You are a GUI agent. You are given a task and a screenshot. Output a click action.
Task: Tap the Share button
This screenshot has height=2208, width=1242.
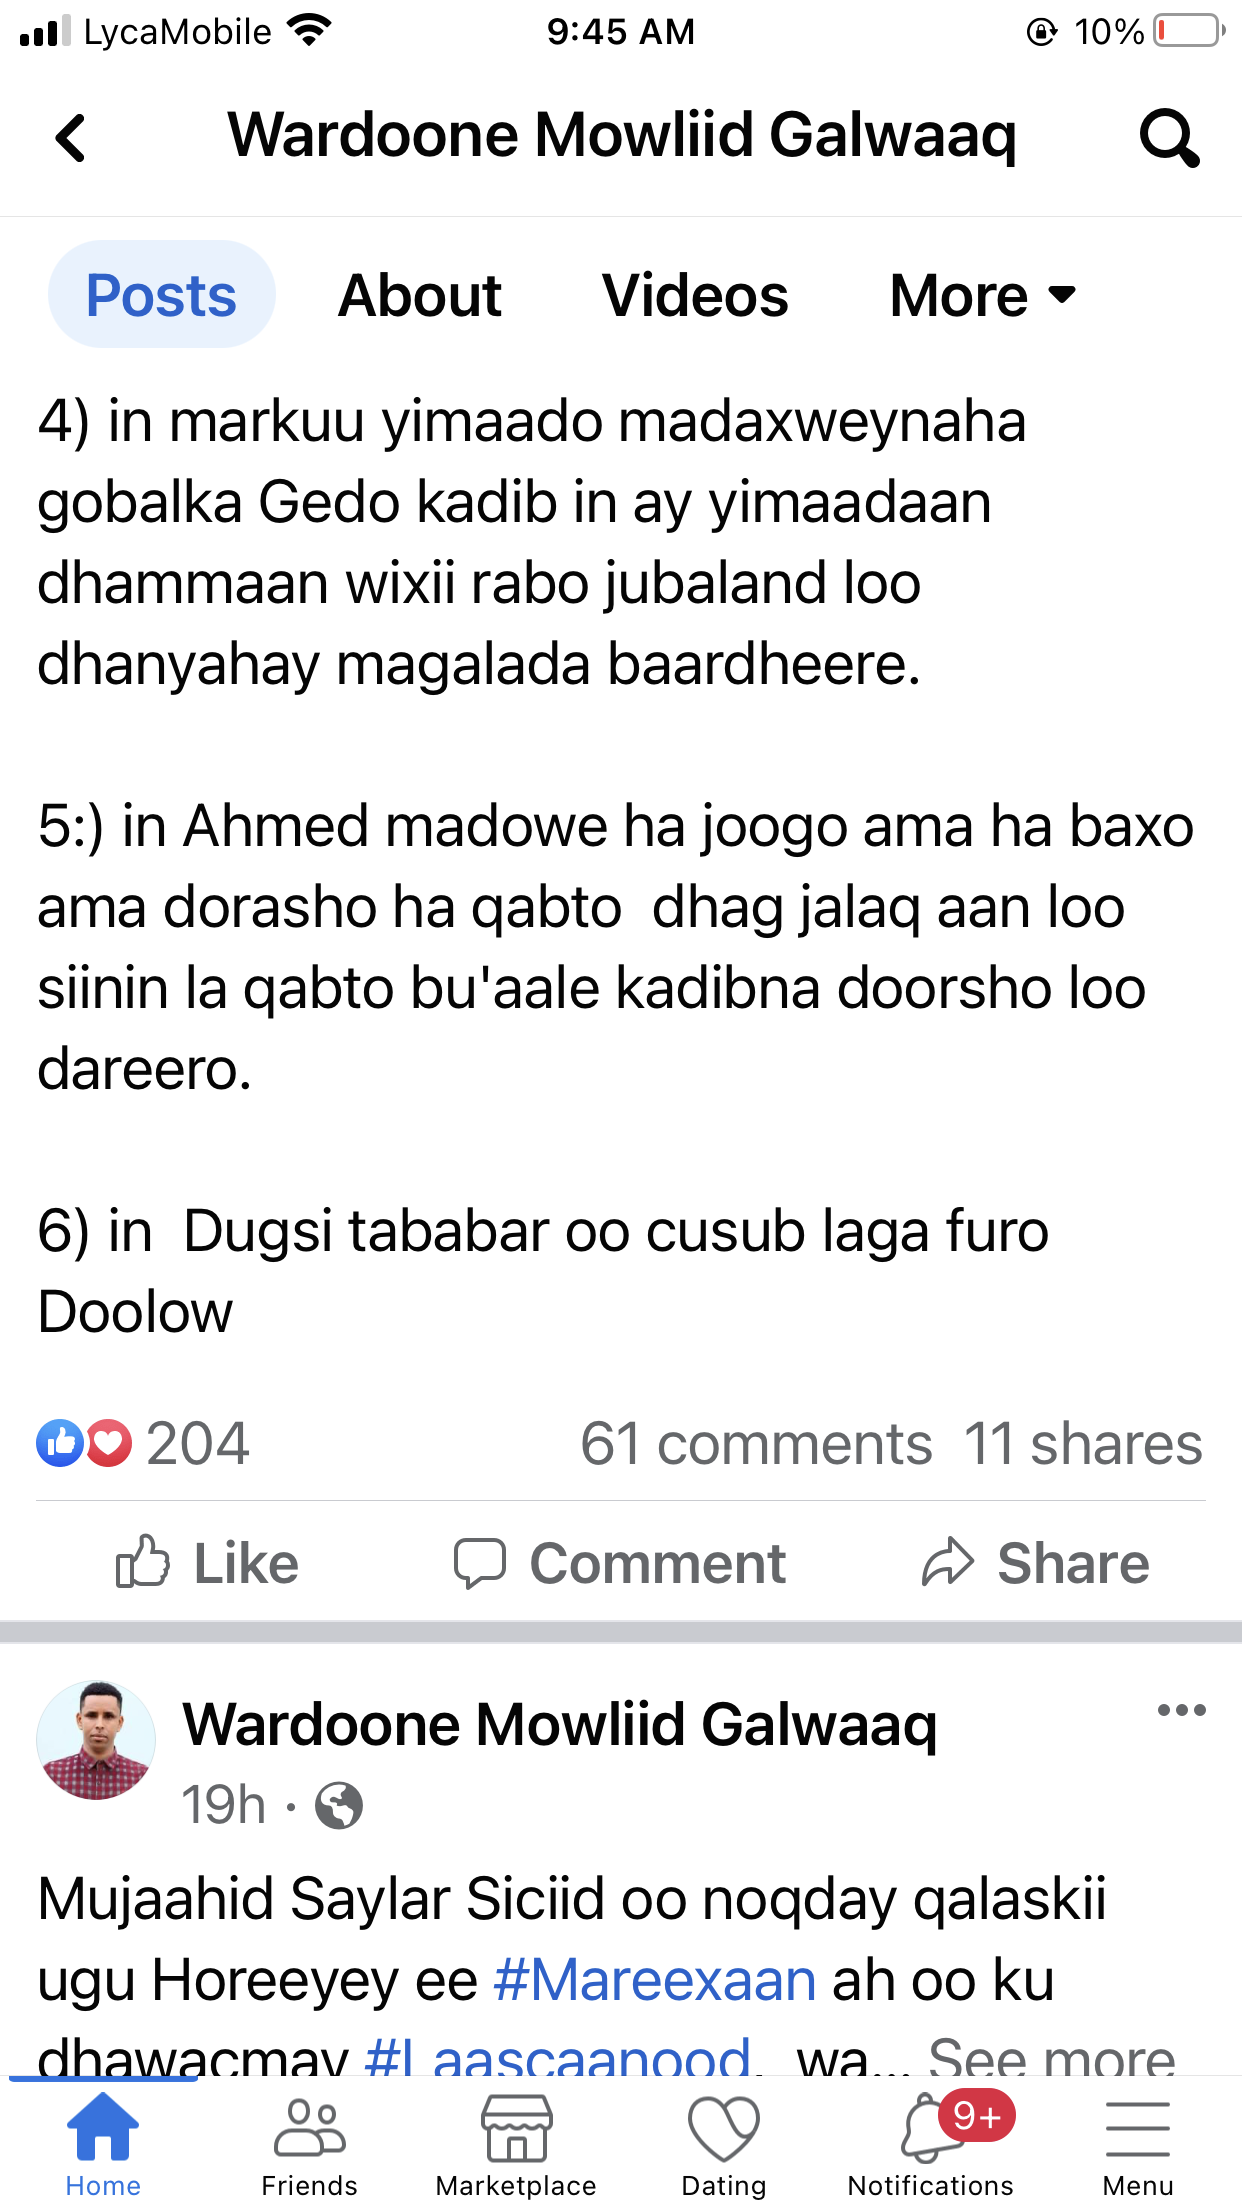(1035, 1563)
